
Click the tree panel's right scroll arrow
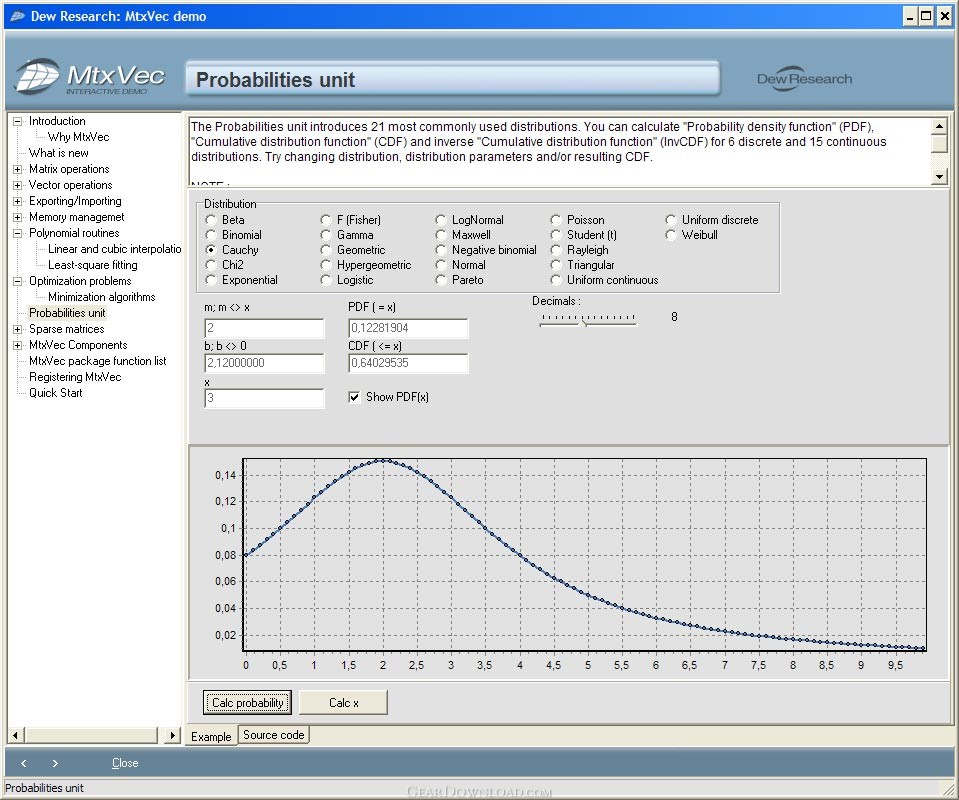click(172, 735)
